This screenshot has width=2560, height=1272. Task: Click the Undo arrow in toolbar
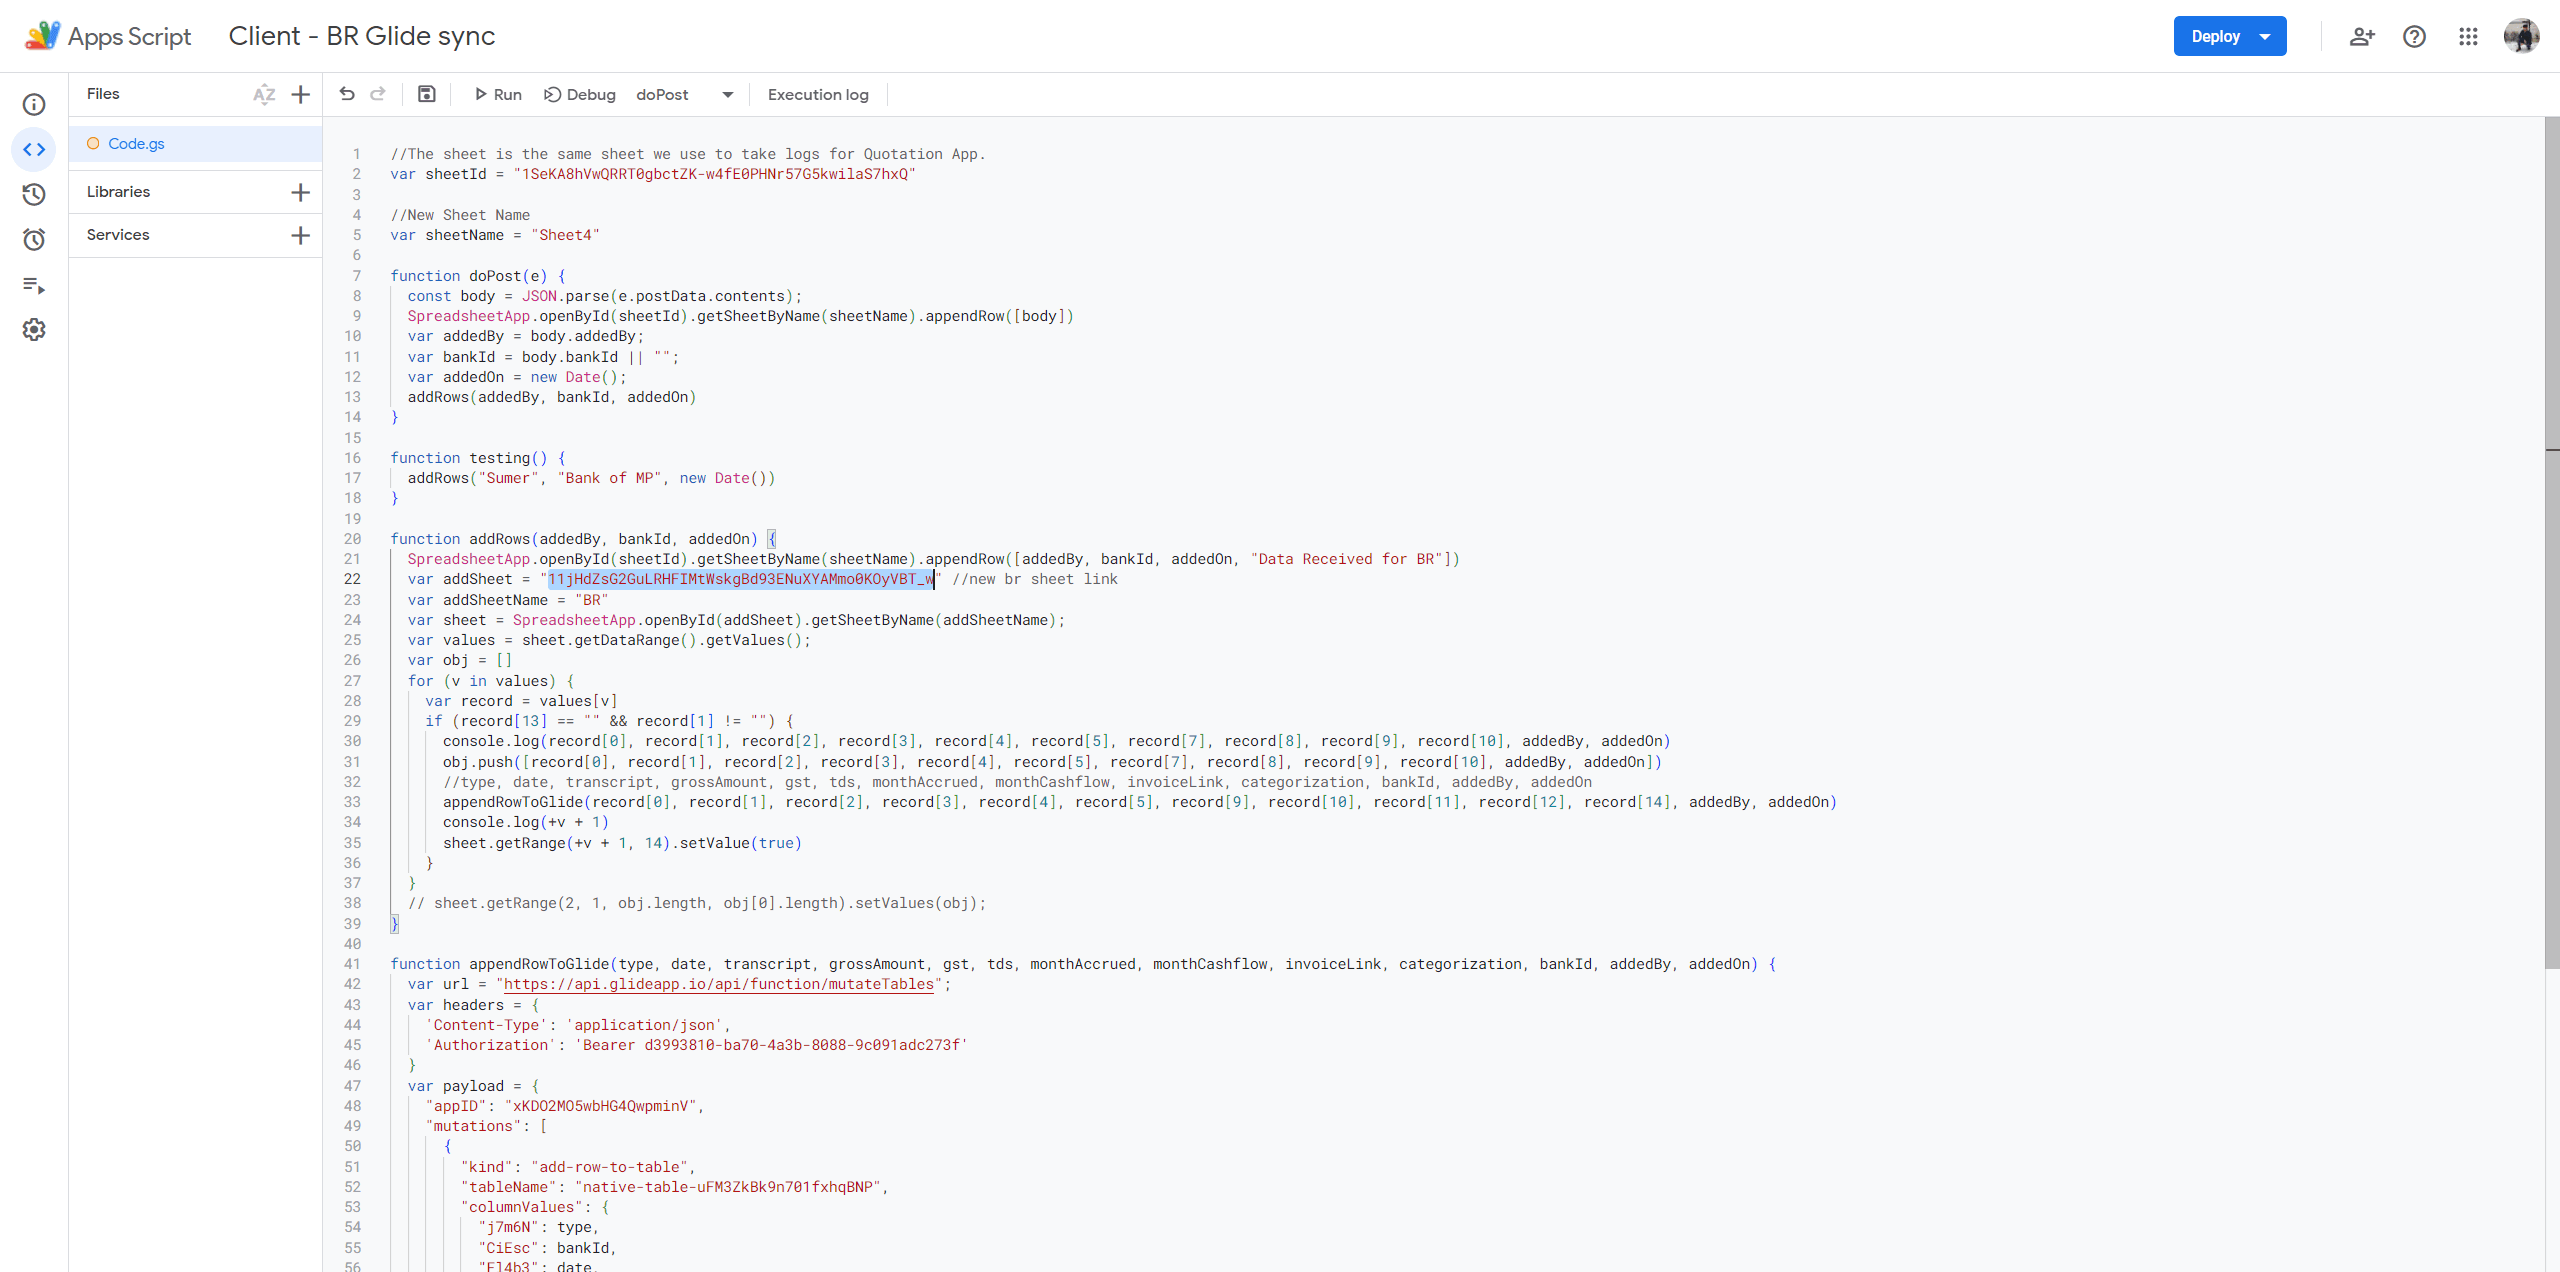pyautogui.click(x=347, y=94)
